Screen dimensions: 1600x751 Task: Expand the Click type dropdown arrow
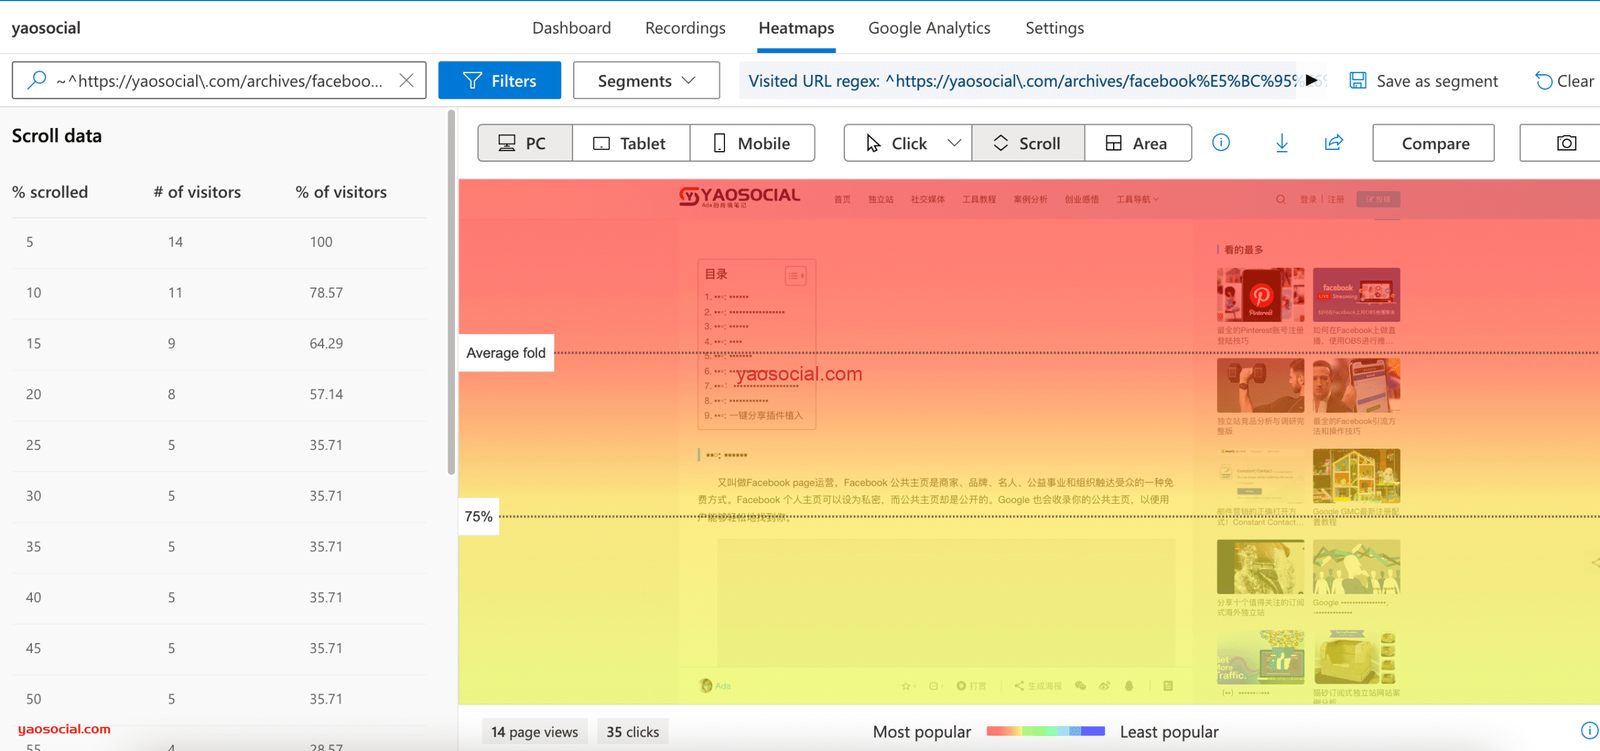[954, 143]
